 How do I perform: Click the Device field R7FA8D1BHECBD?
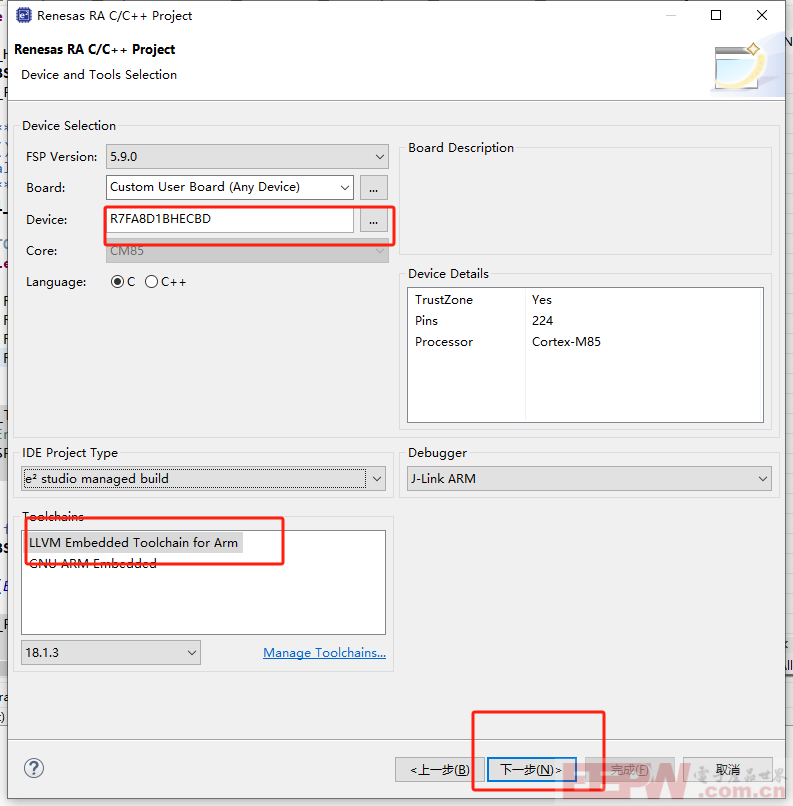point(230,219)
